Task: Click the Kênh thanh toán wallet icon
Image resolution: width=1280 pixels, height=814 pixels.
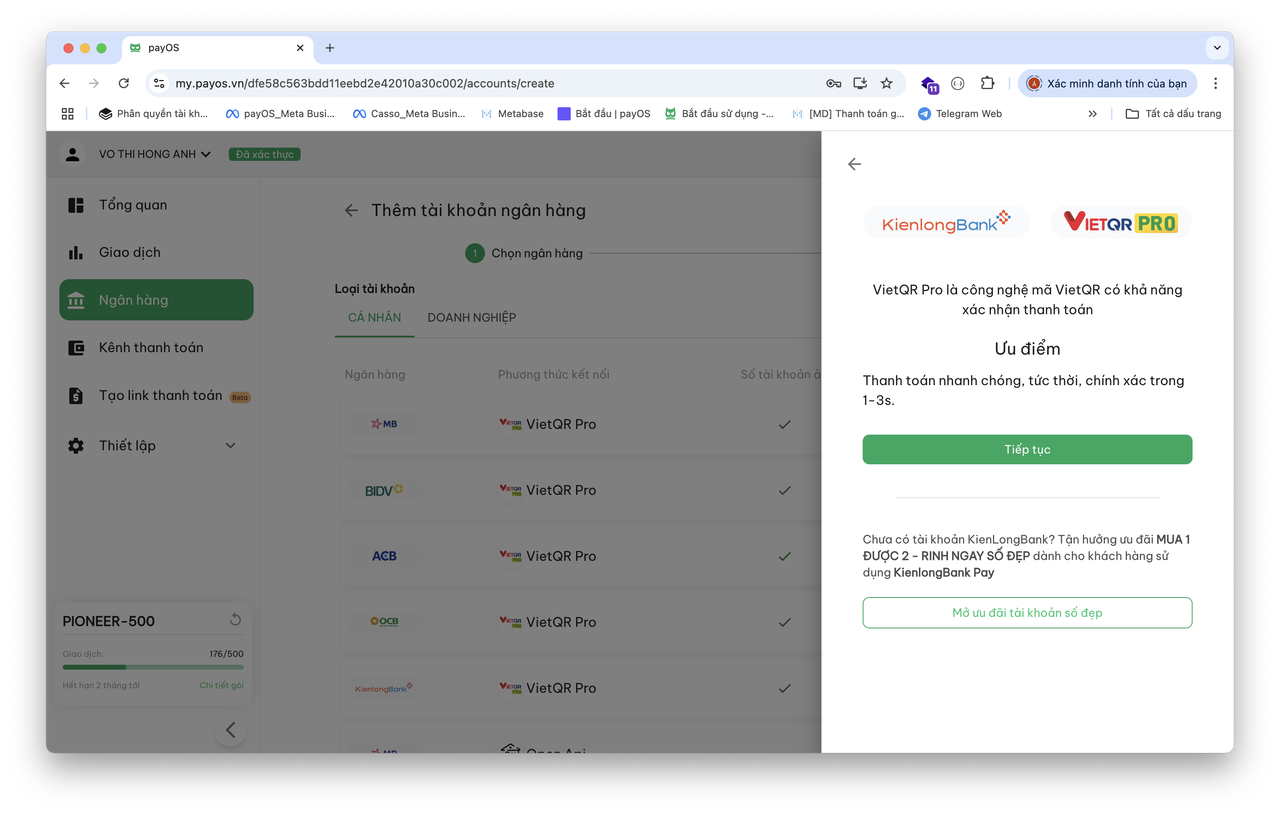Action: click(76, 348)
